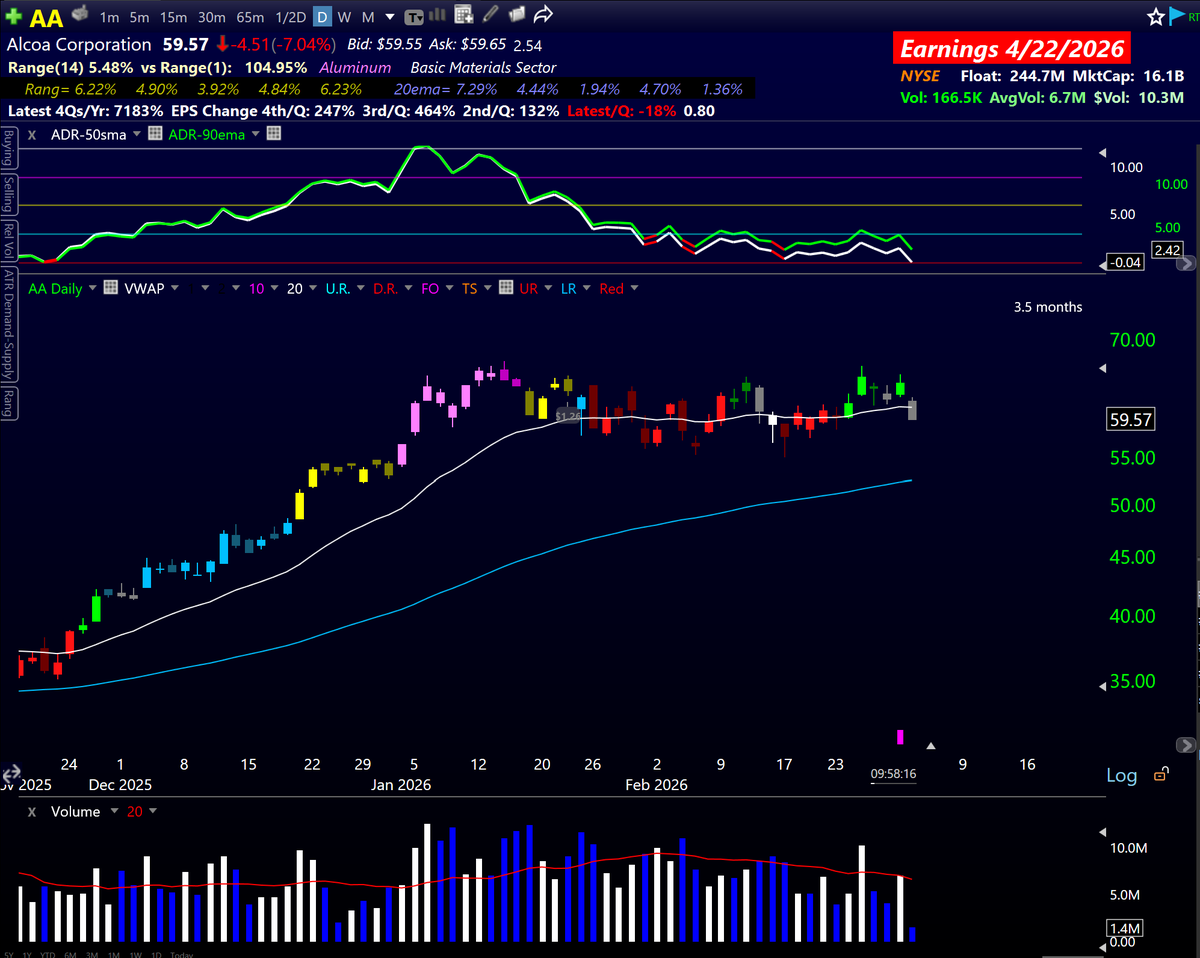Expand the VWAP dropdown arrow
Image resolution: width=1200 pixels, height=958 pixels.
tap(175, 289)
